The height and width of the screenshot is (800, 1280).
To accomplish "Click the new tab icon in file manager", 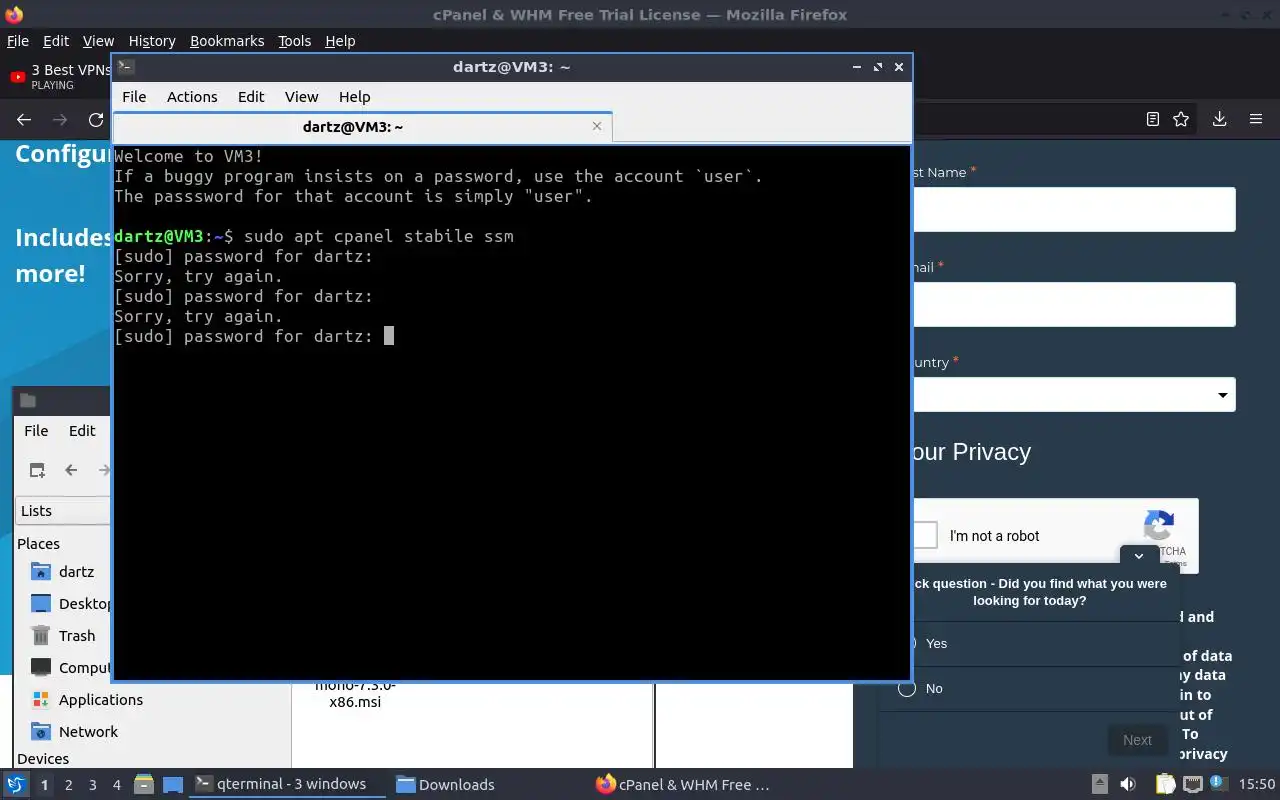I will [37, 470].
